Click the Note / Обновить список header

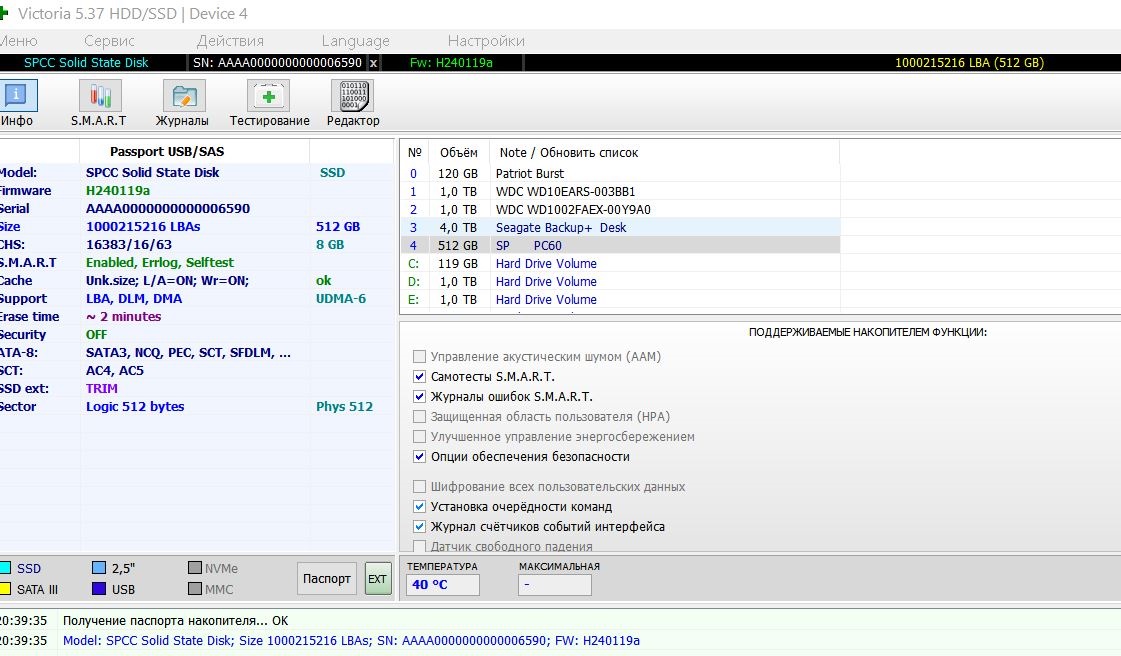pos(568,152)
